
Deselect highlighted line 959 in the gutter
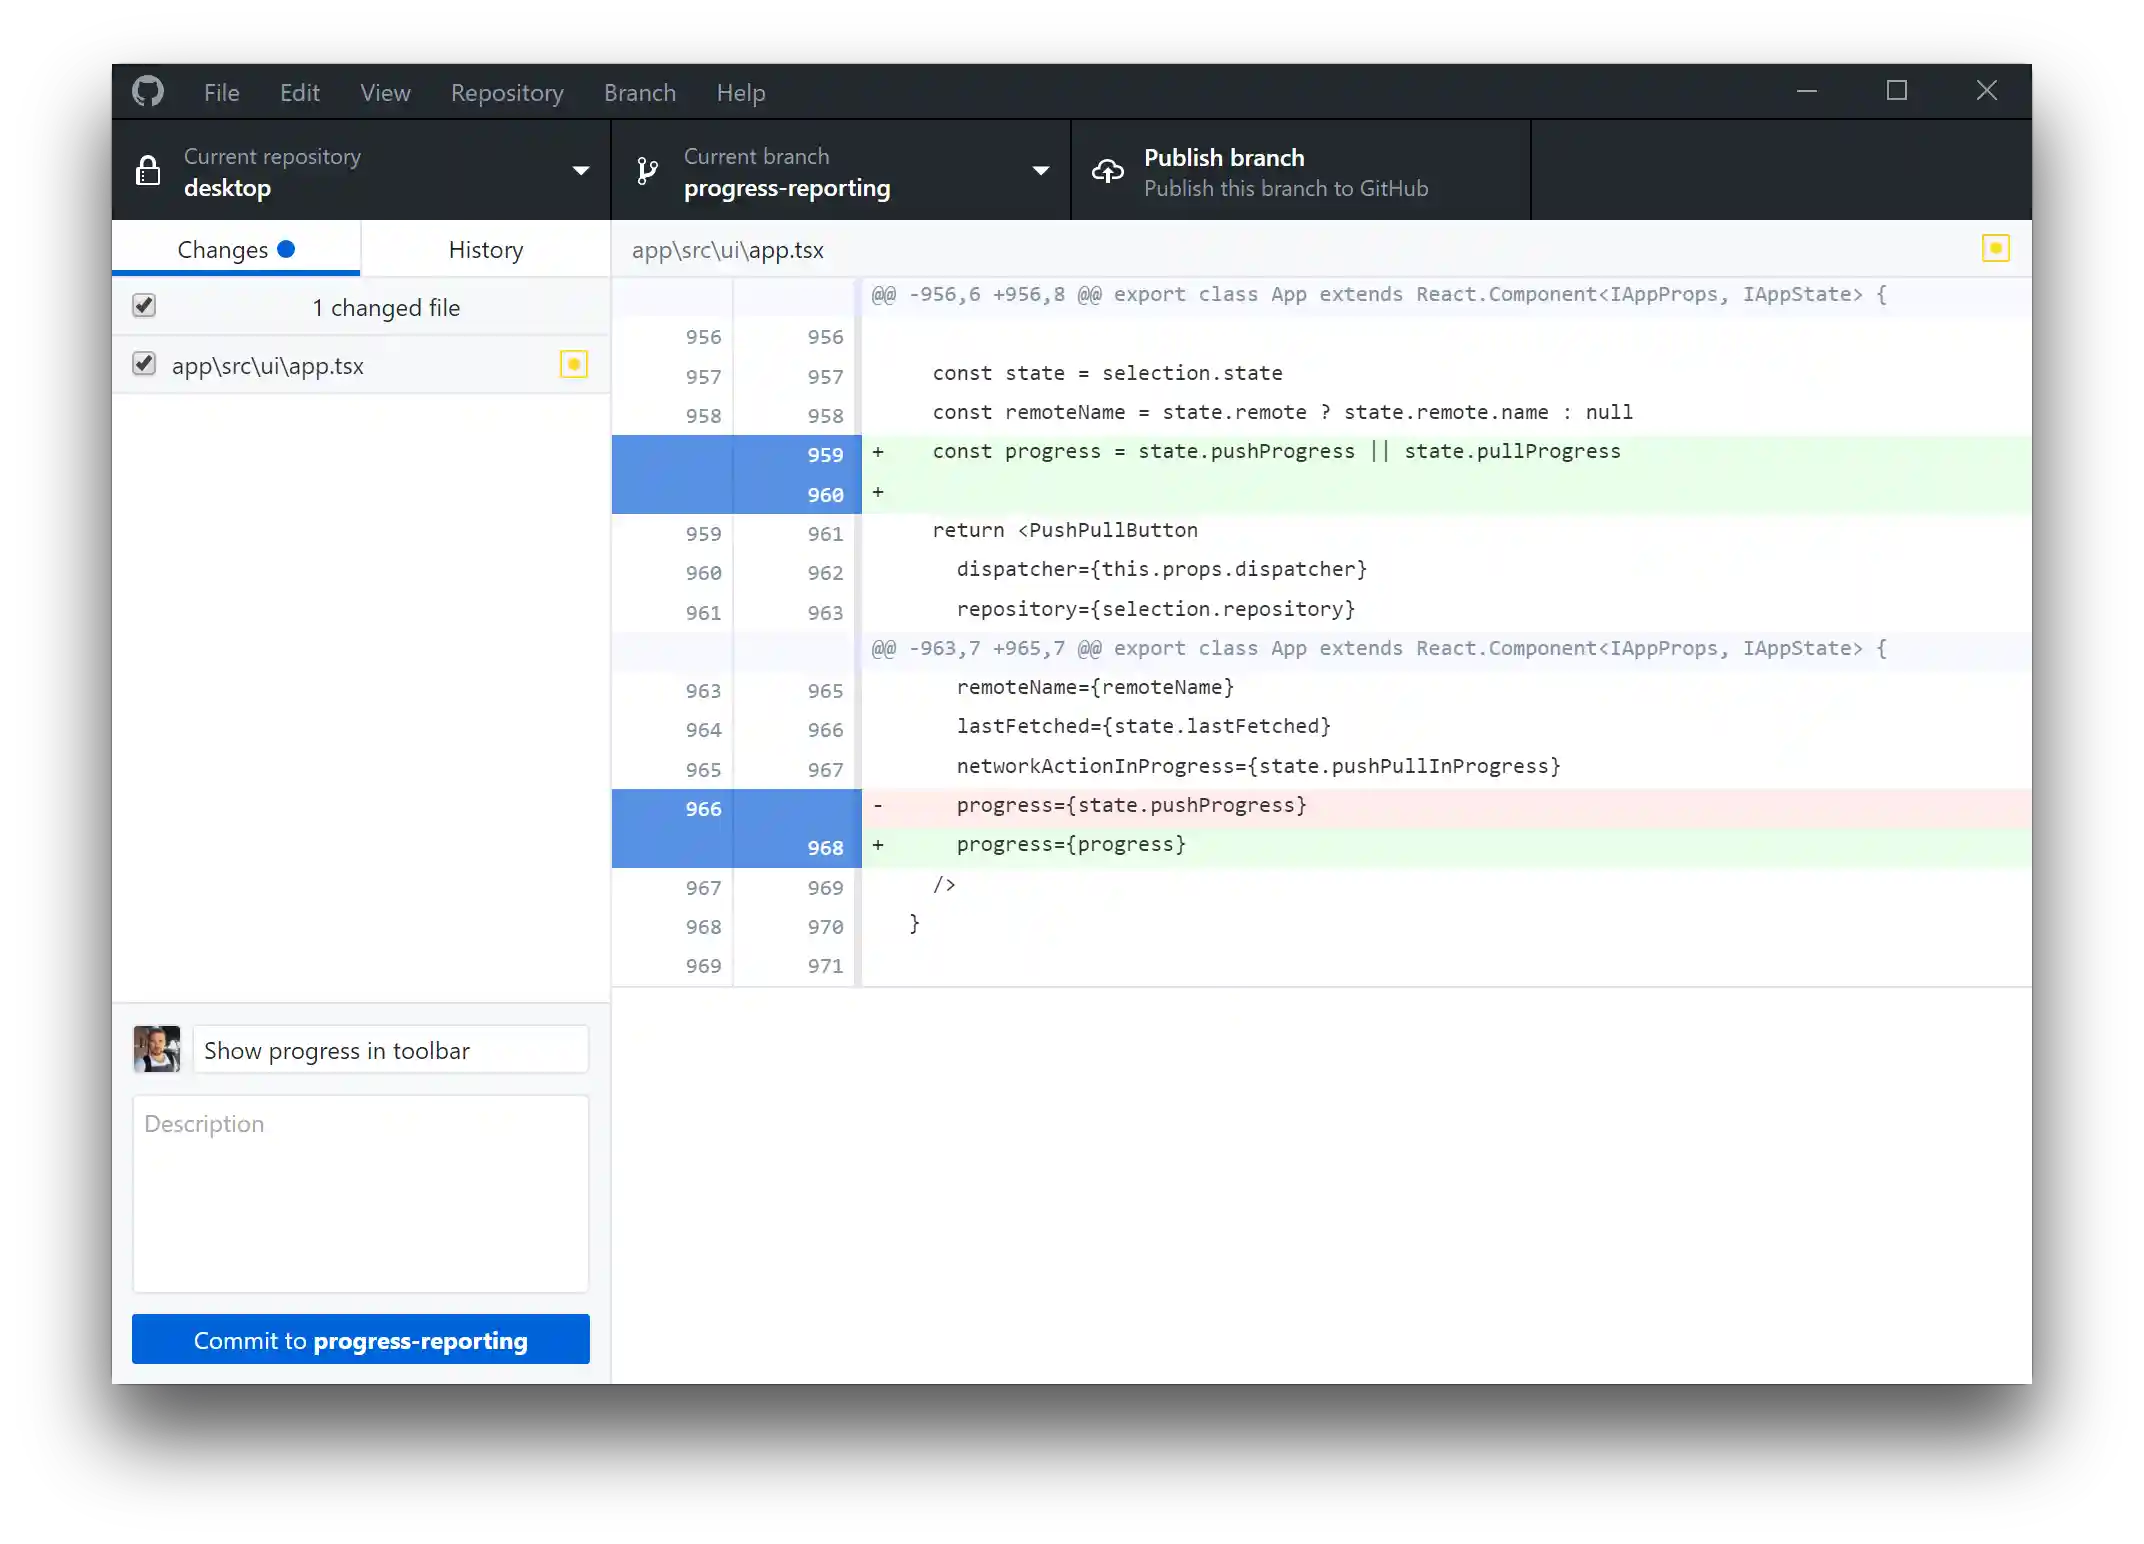(735, 454)
